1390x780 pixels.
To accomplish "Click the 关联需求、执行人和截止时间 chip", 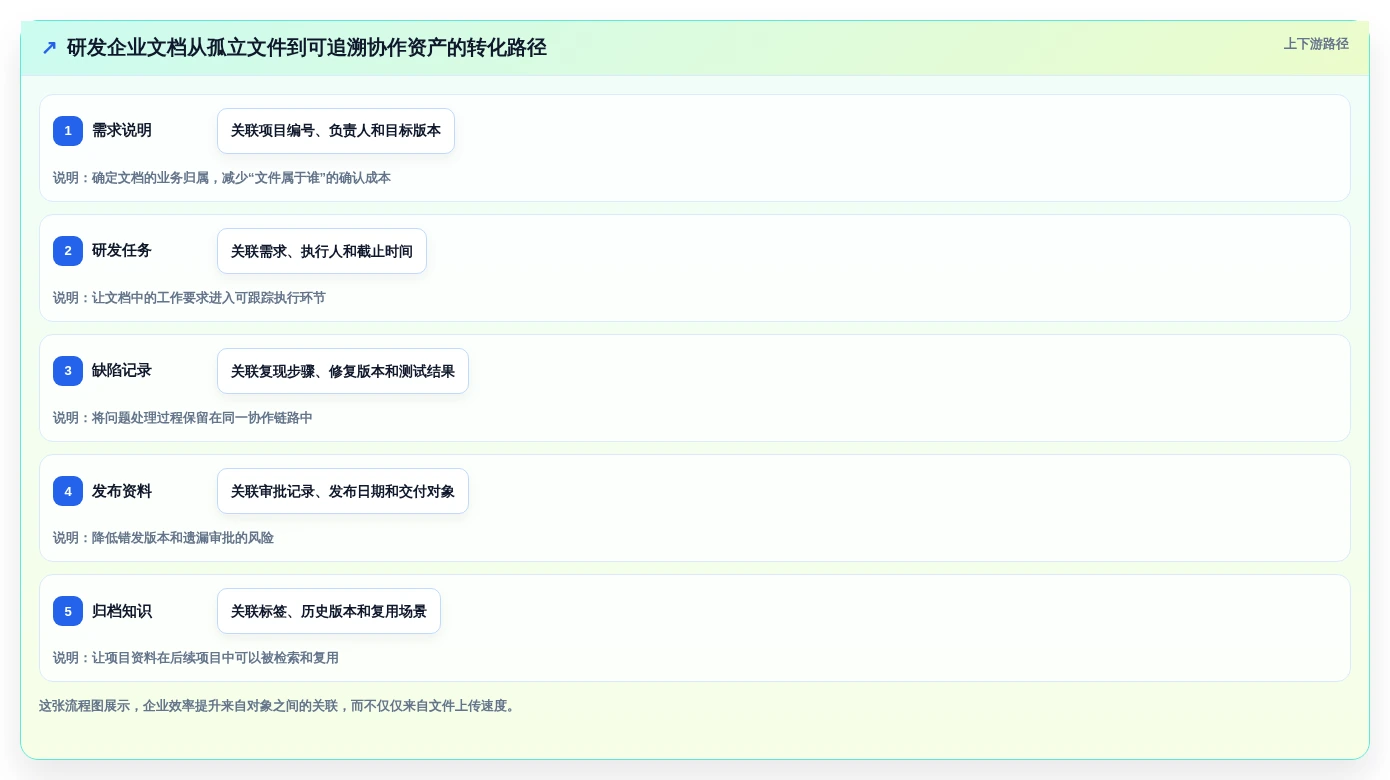I will (x=322, y=251).
